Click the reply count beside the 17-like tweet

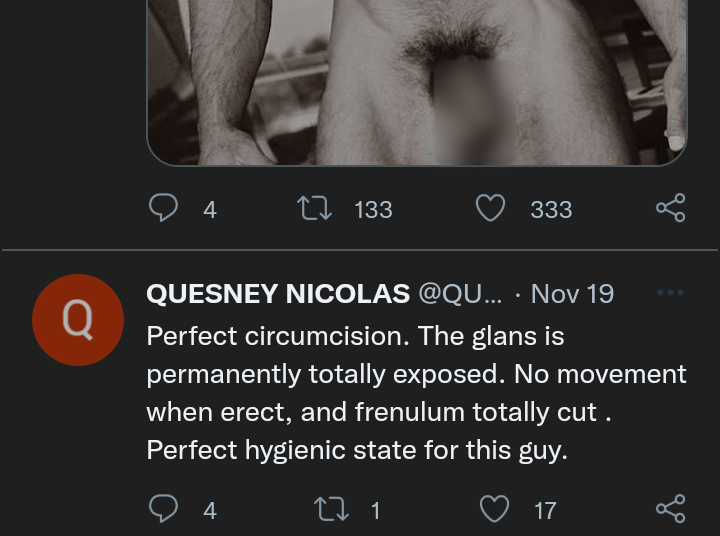pos(210,511)
